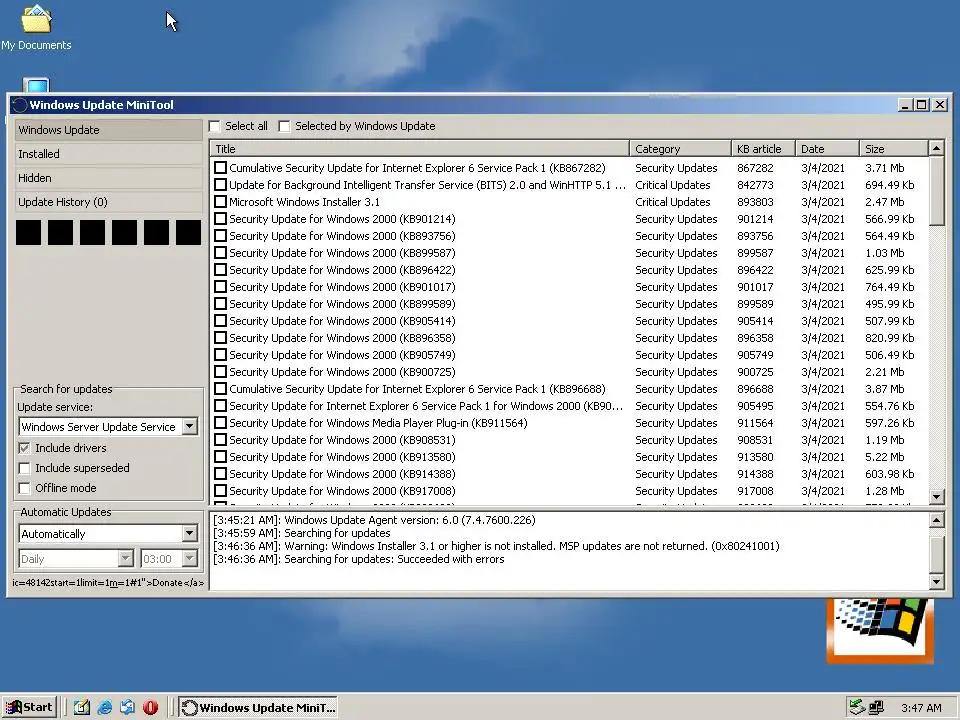Image resolution: width=960 pixels, height=720 pixels.
Task: Click the log pane scroll up arrow
Action: (936, 520)
